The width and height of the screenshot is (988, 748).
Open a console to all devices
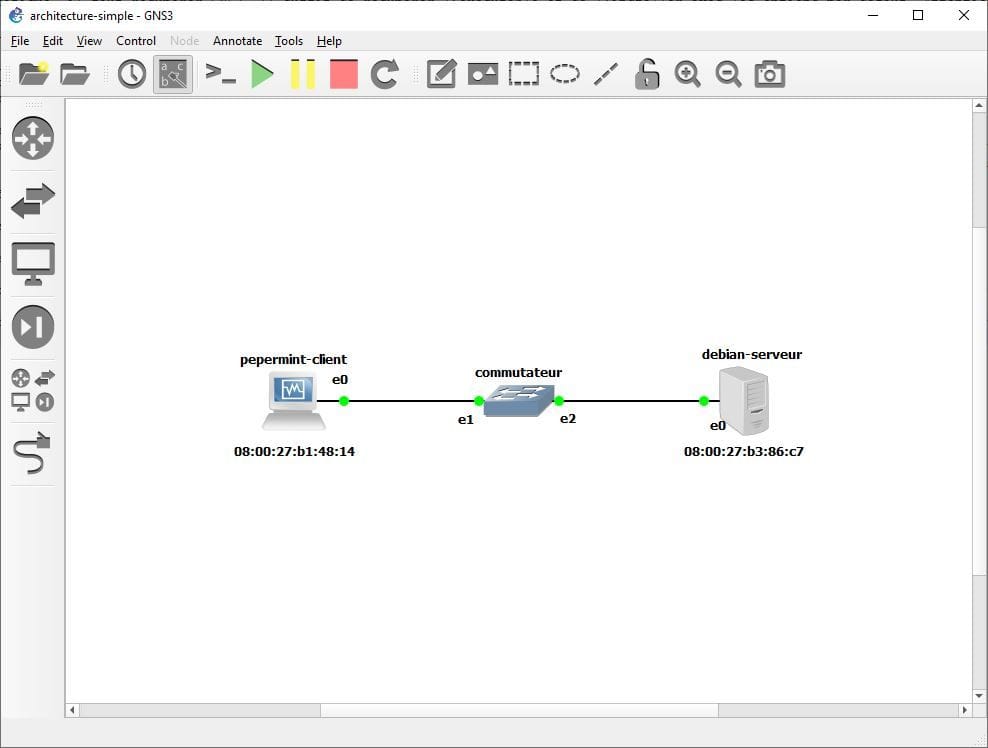click(221, 73)
